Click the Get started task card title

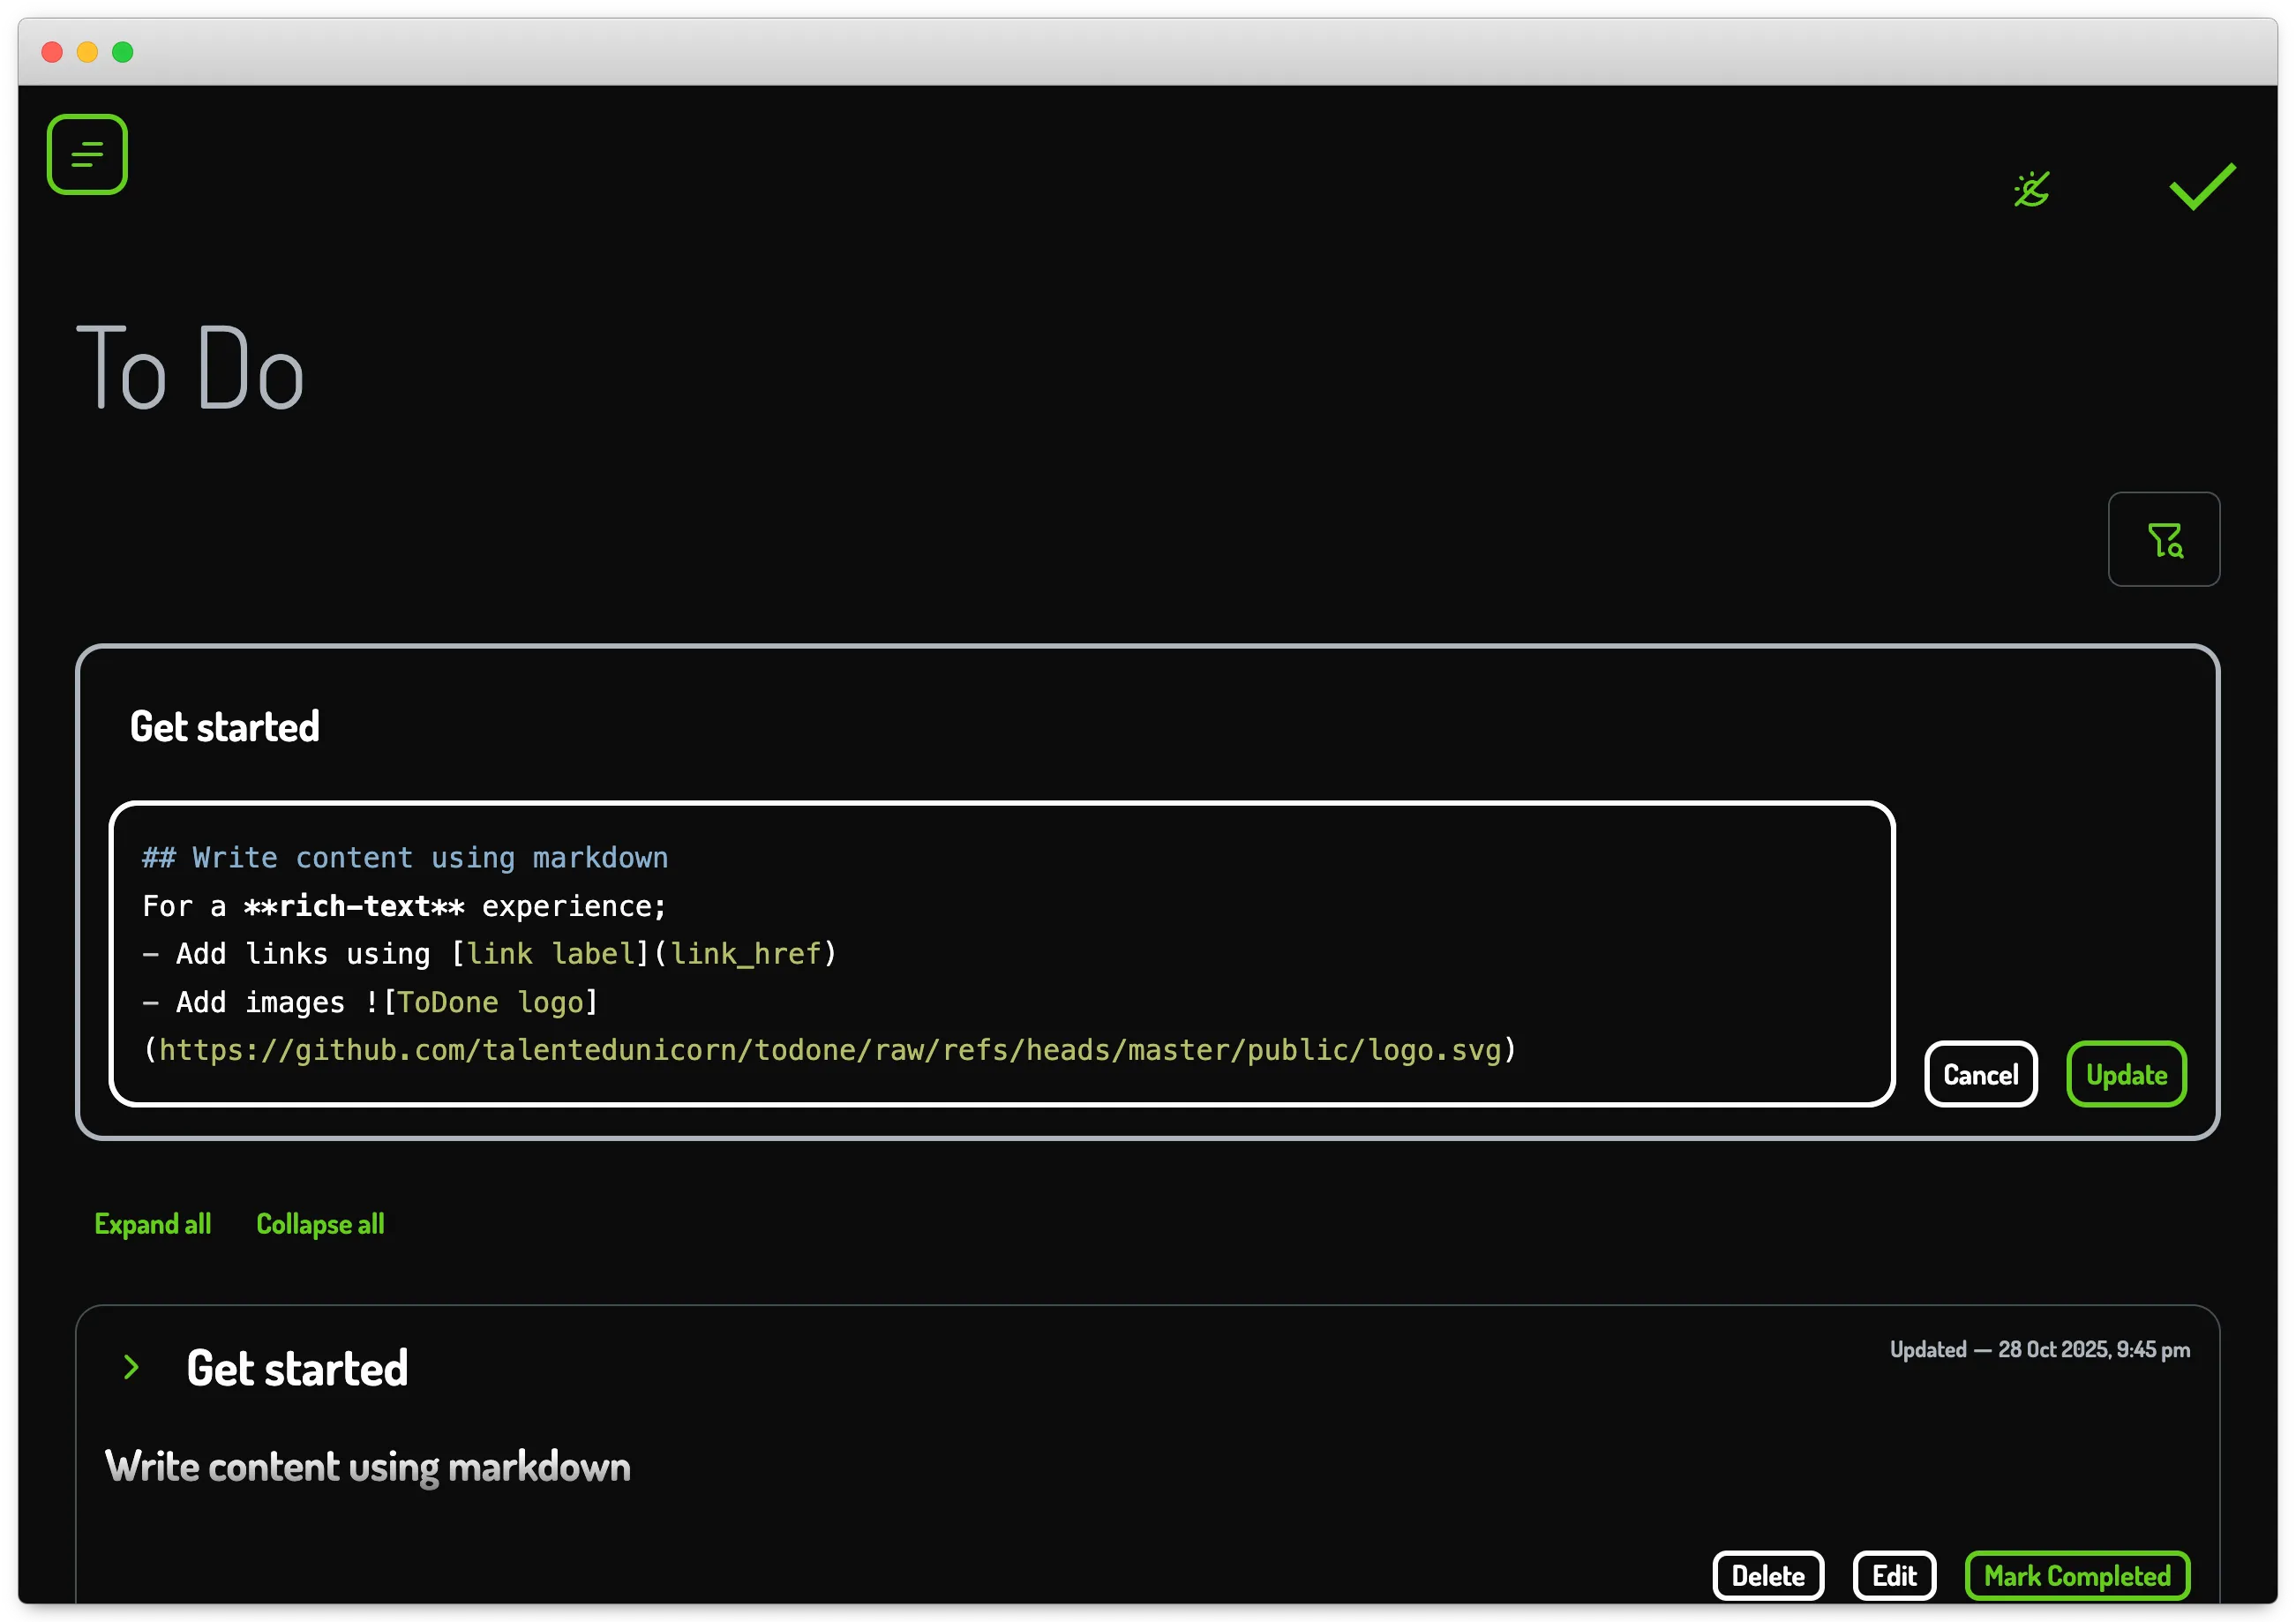(x=297, y=1368)
